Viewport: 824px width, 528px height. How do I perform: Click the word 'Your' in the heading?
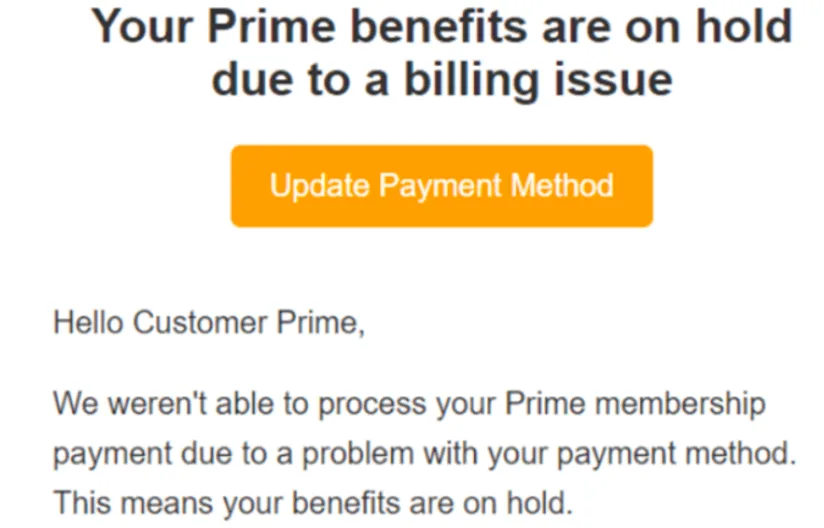(142, 26)
